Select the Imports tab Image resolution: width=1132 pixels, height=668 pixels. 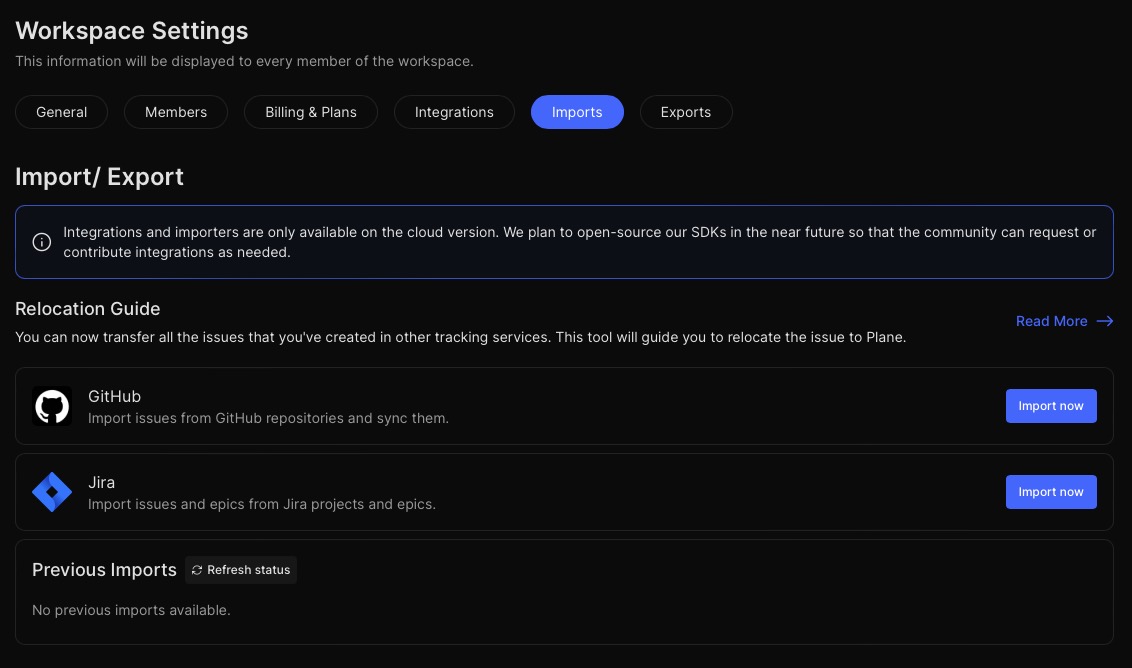point(577,112)
